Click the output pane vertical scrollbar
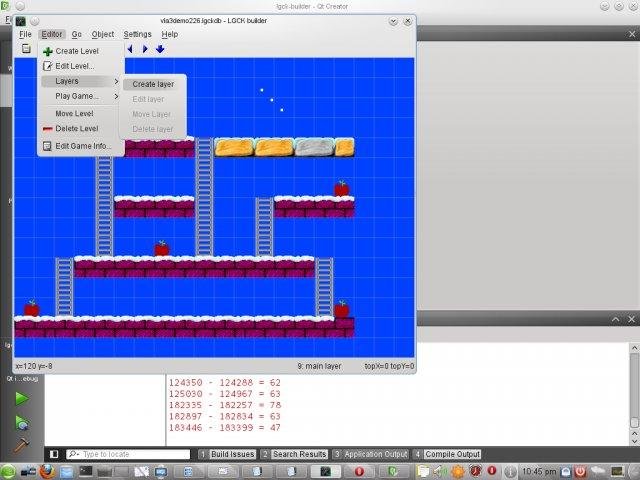 (634, 389)
